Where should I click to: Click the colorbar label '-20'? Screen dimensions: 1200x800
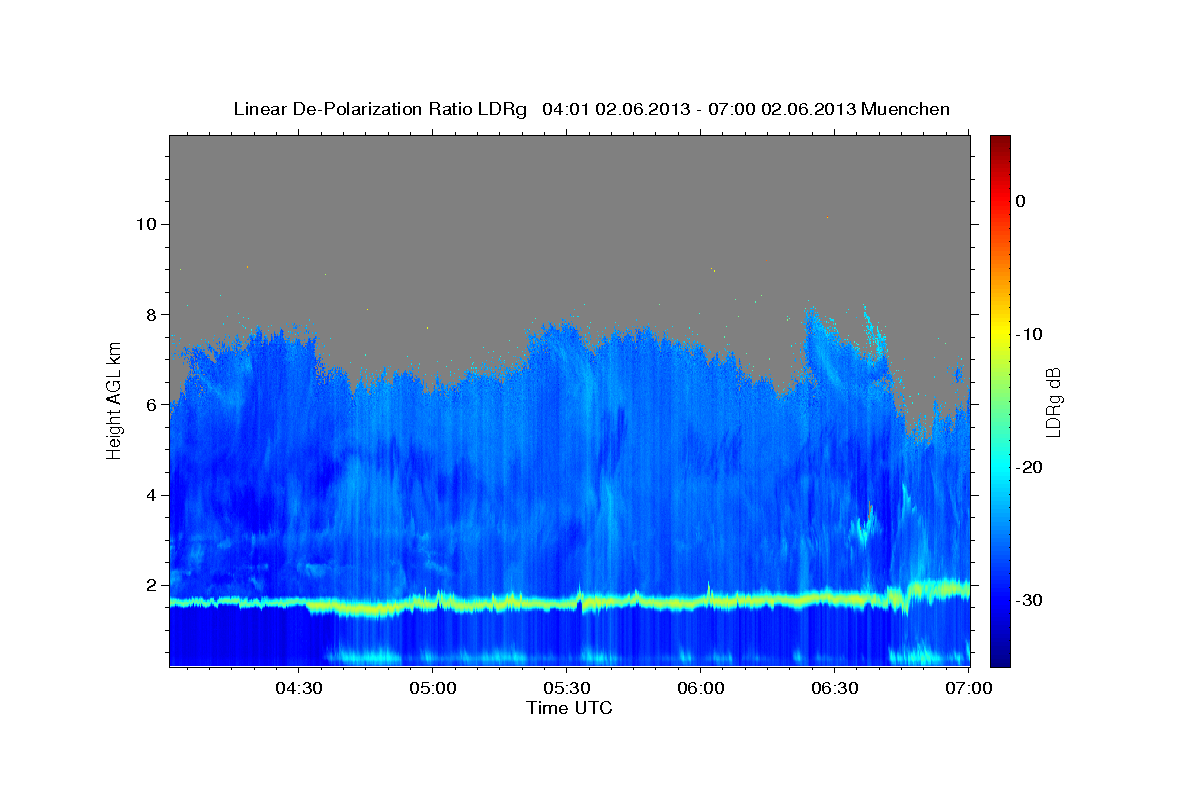point(1029,467)
